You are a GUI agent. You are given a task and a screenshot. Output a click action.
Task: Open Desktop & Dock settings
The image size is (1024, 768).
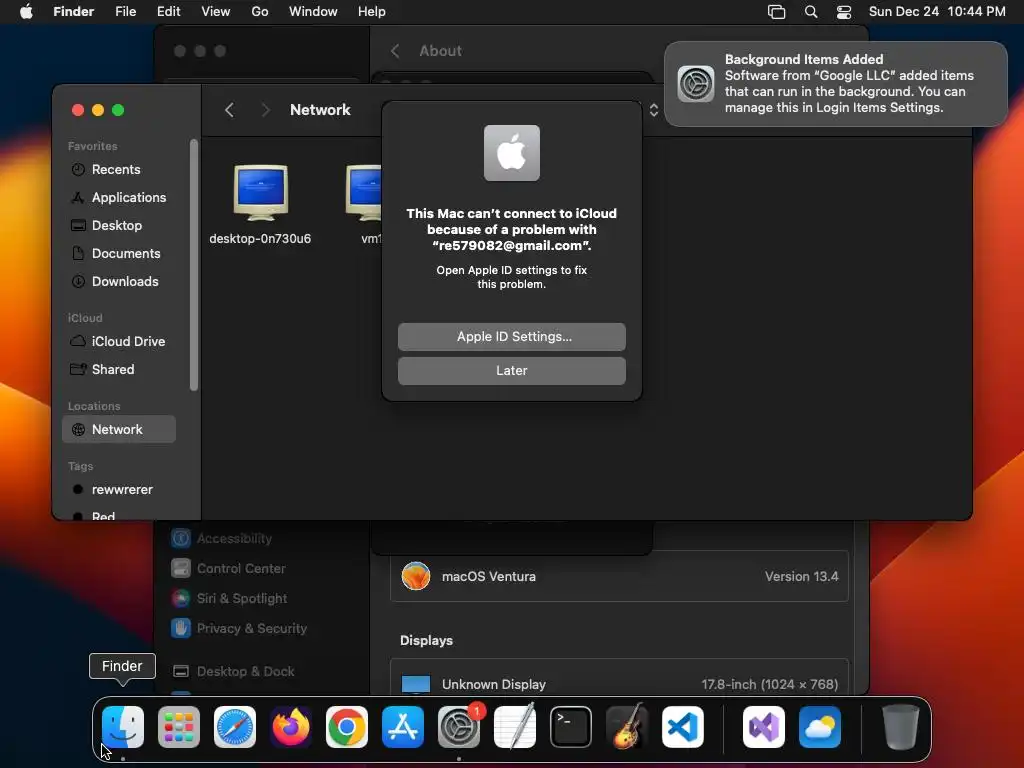click(233, 672)
